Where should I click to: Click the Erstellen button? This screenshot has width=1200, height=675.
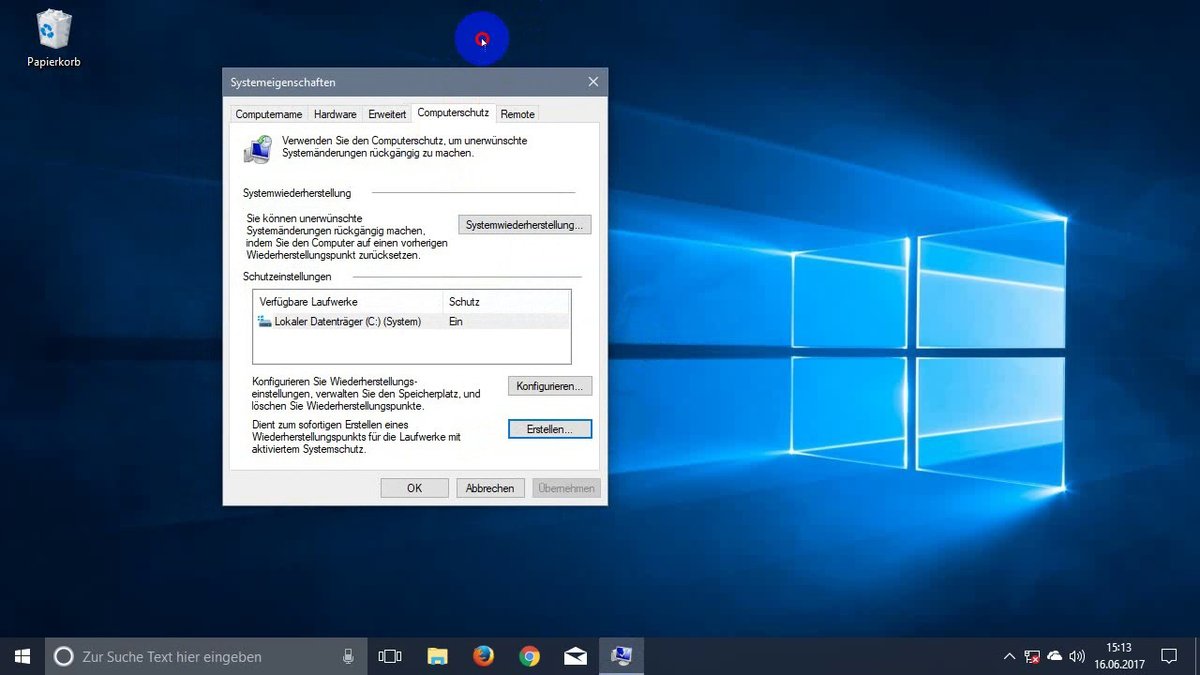coord(550,428)
